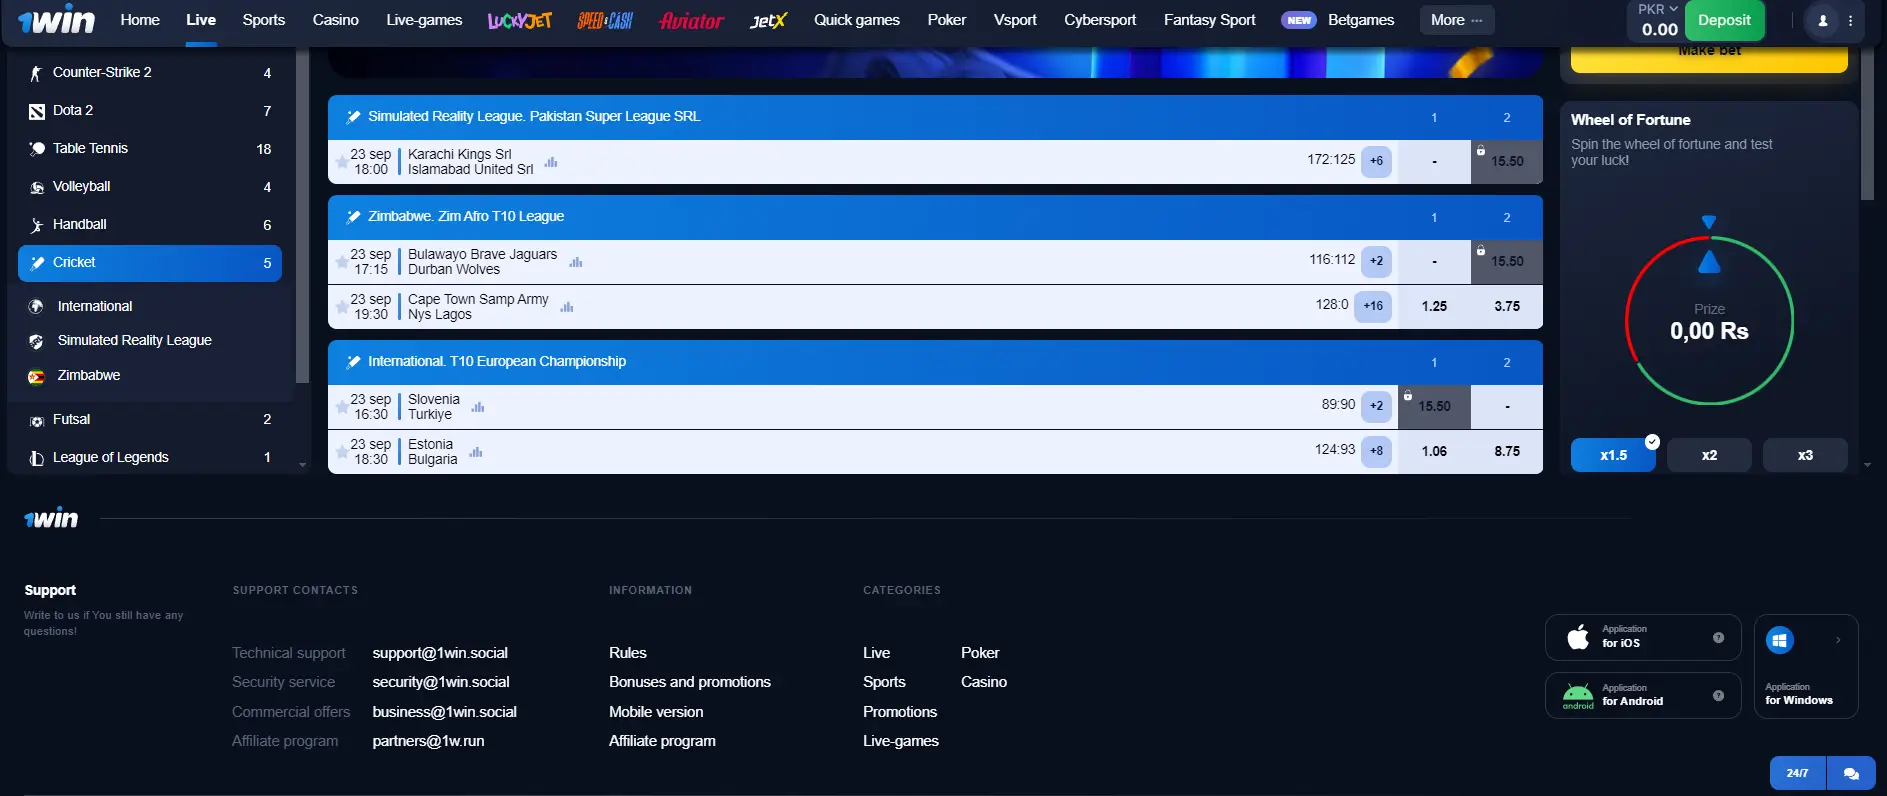Expand the More navigation menu
The height and width of the screenshot is (796, 1887).
point(1456,20)
